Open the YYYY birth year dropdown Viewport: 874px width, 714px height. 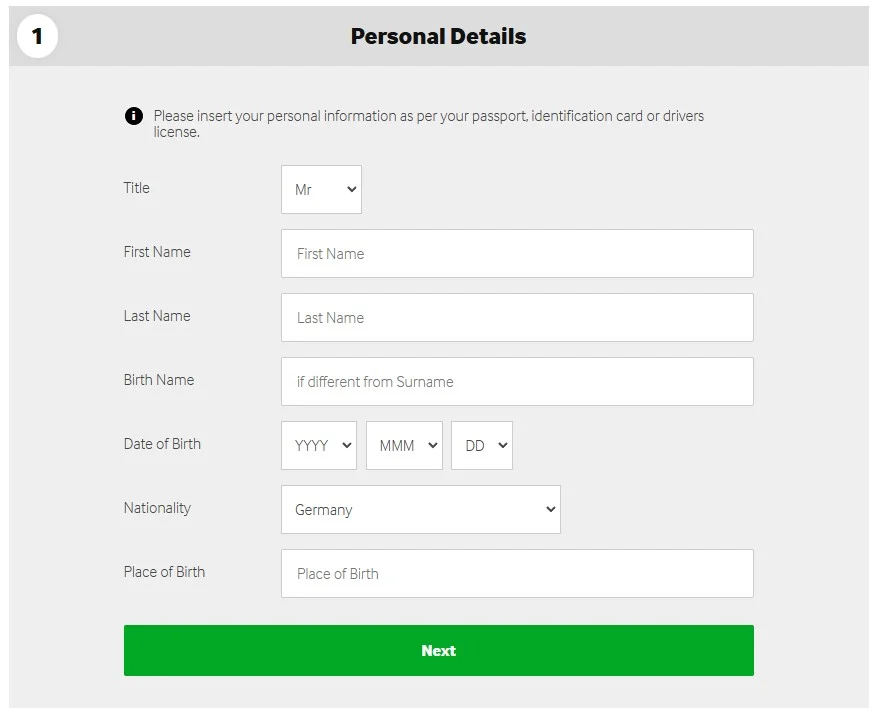tap(318, 445)
